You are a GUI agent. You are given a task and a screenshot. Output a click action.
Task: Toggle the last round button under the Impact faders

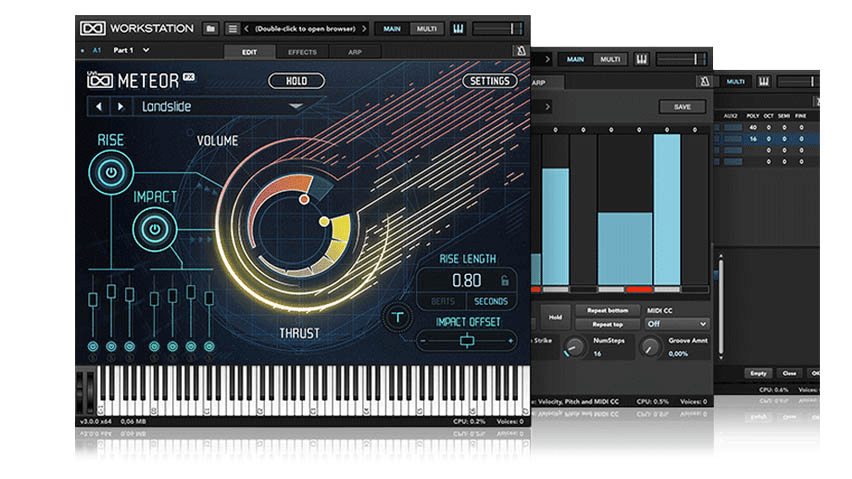click(209, 346)
